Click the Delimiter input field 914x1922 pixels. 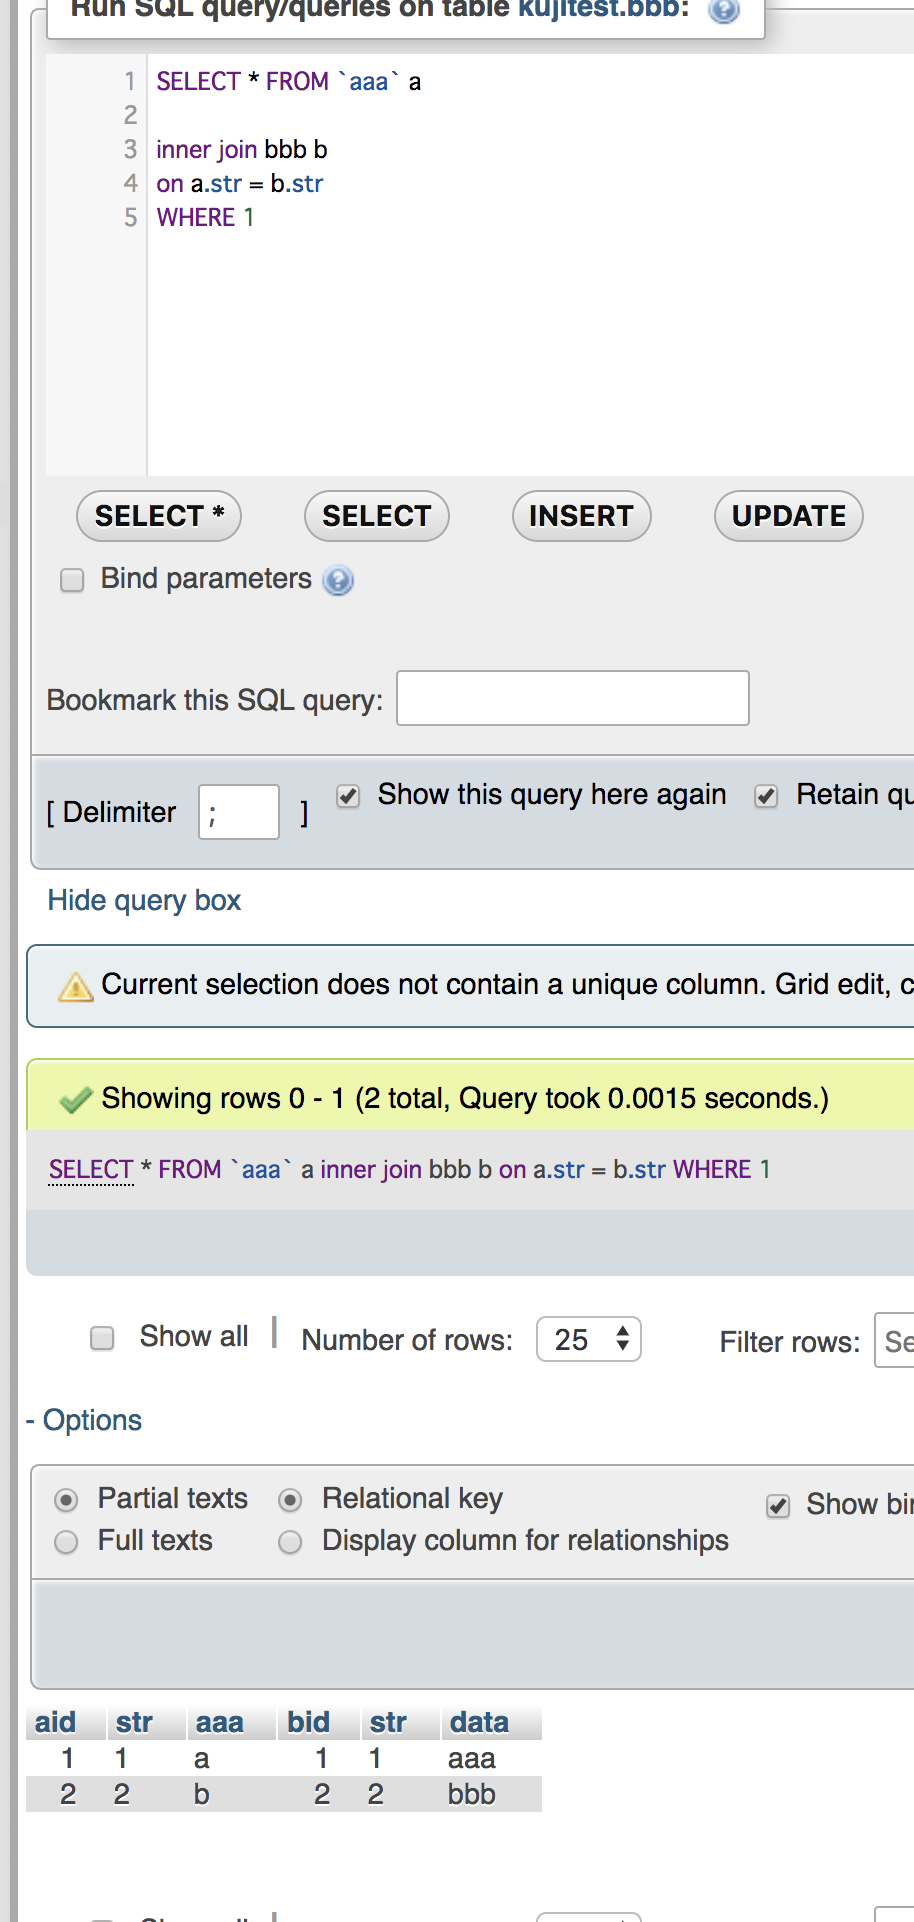click(x=239, y=812)
